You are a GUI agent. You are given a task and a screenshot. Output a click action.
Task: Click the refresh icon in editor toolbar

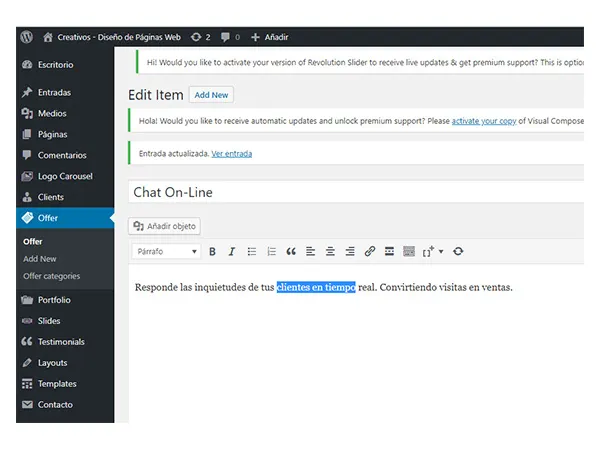tap(458, 251)
